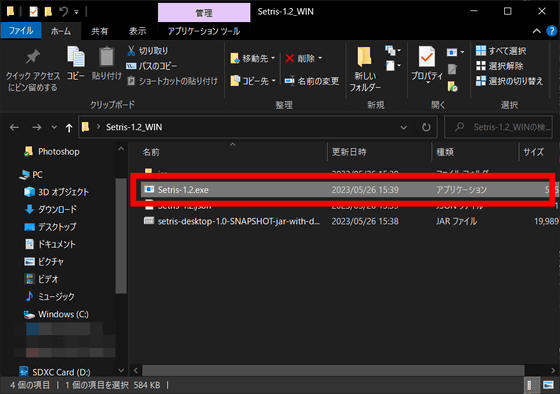Sort by Size (サイズ) column header
Image resolution: width=560 pixels, height=394 pixels.
point(534,152)
